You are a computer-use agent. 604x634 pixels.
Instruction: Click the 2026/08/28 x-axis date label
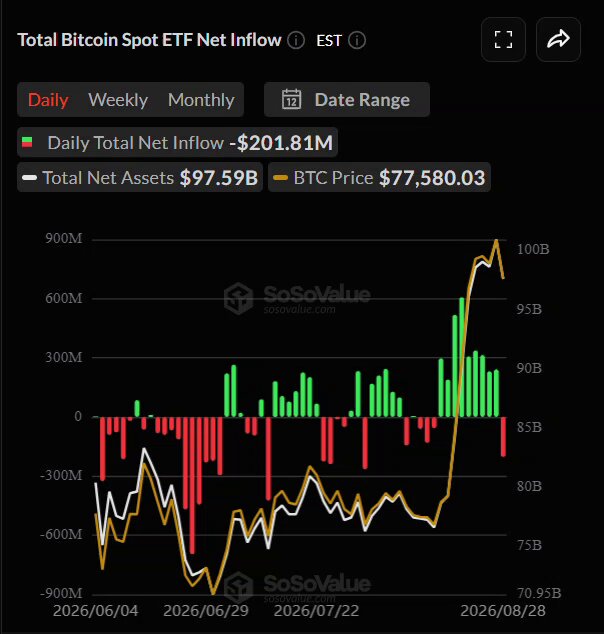point(503,611)
